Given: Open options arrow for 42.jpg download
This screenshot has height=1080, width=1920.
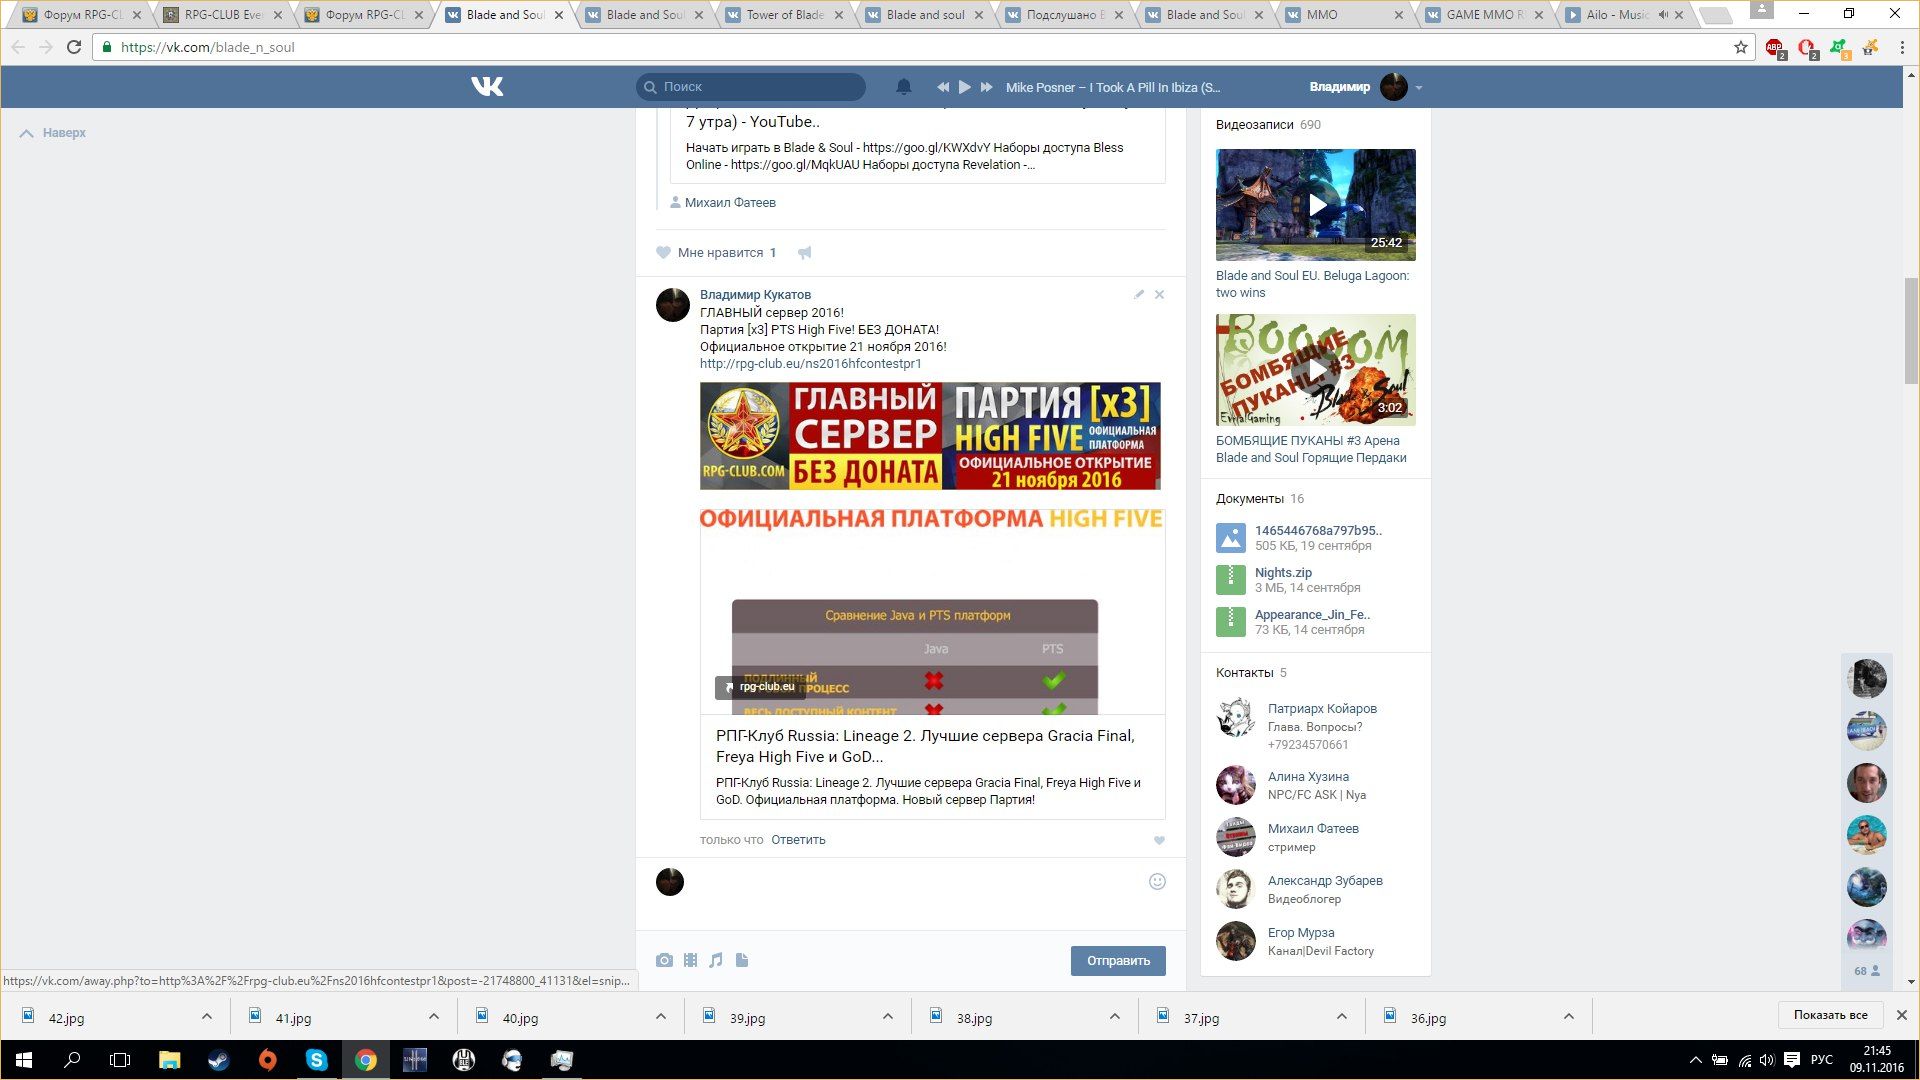Looking at the screenshot, I should coord(207,1017).
